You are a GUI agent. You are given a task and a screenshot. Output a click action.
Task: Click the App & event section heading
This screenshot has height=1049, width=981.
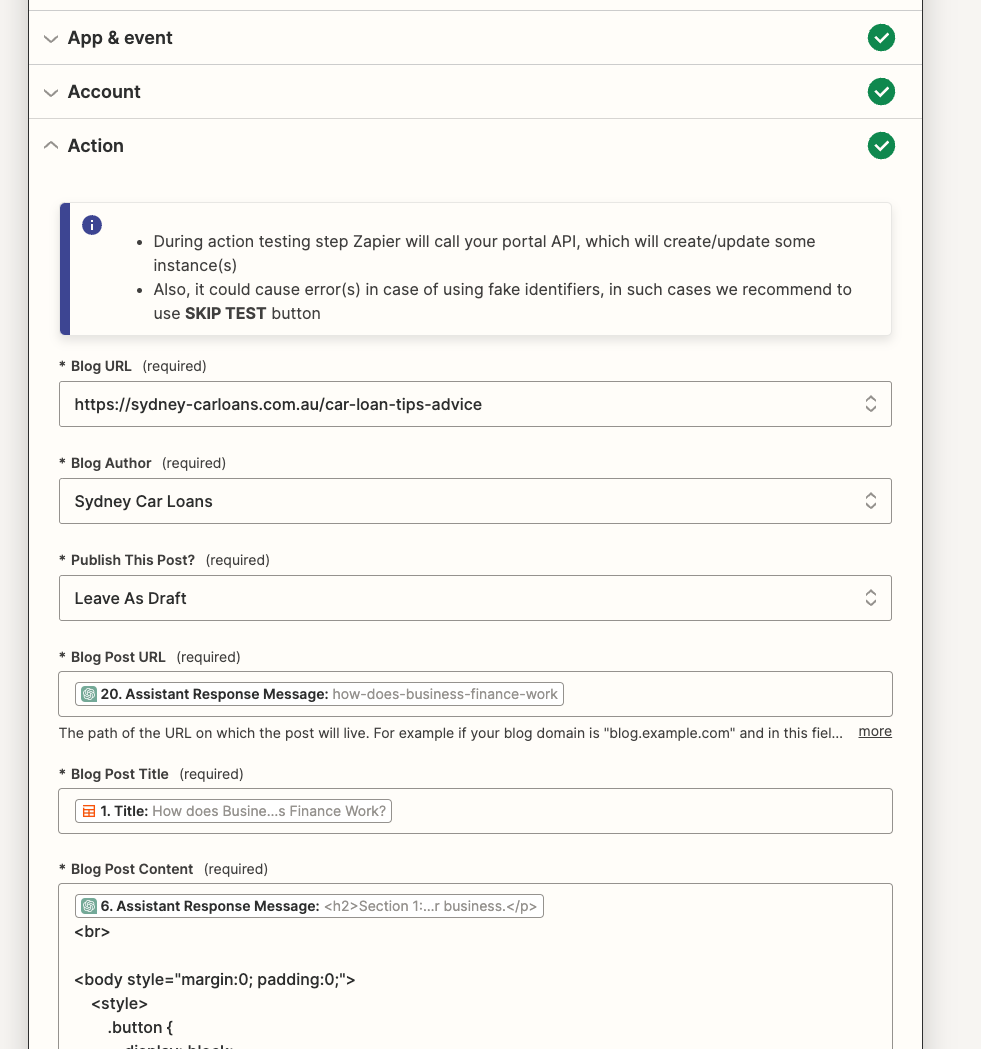(120, 38)
